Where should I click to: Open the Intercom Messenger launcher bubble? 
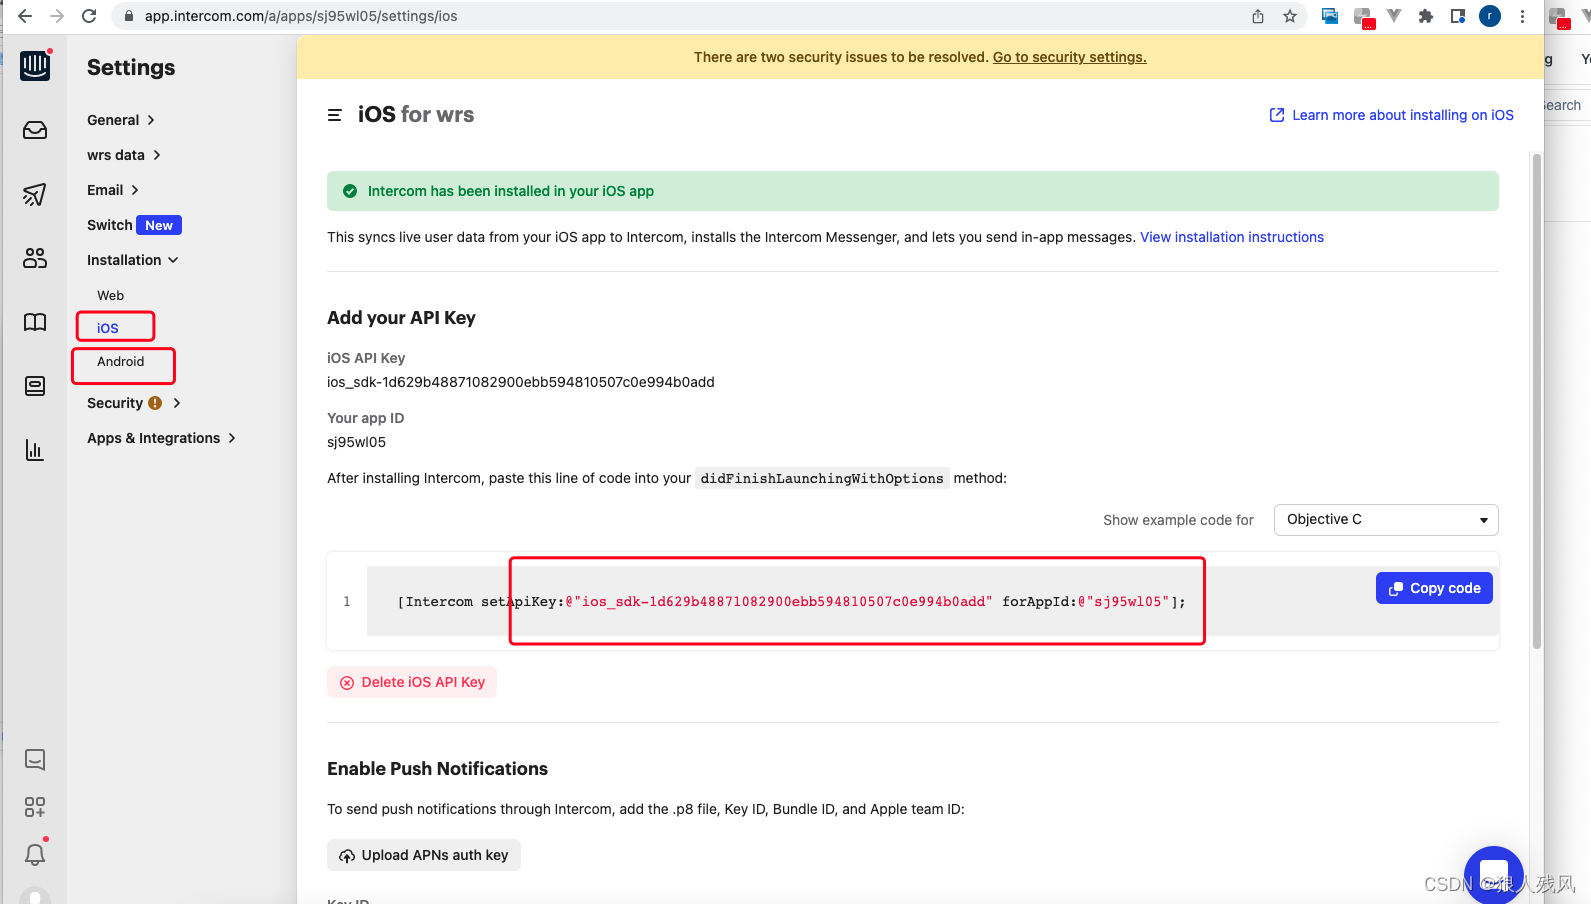[x=1494, y=875]
